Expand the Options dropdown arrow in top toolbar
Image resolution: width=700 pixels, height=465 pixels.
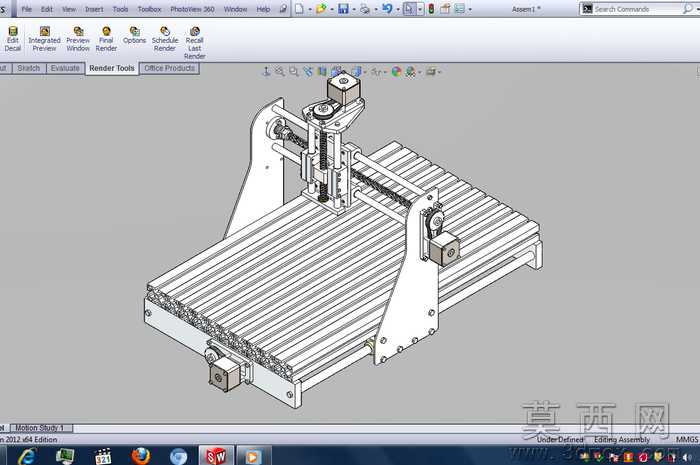point(470,9)
